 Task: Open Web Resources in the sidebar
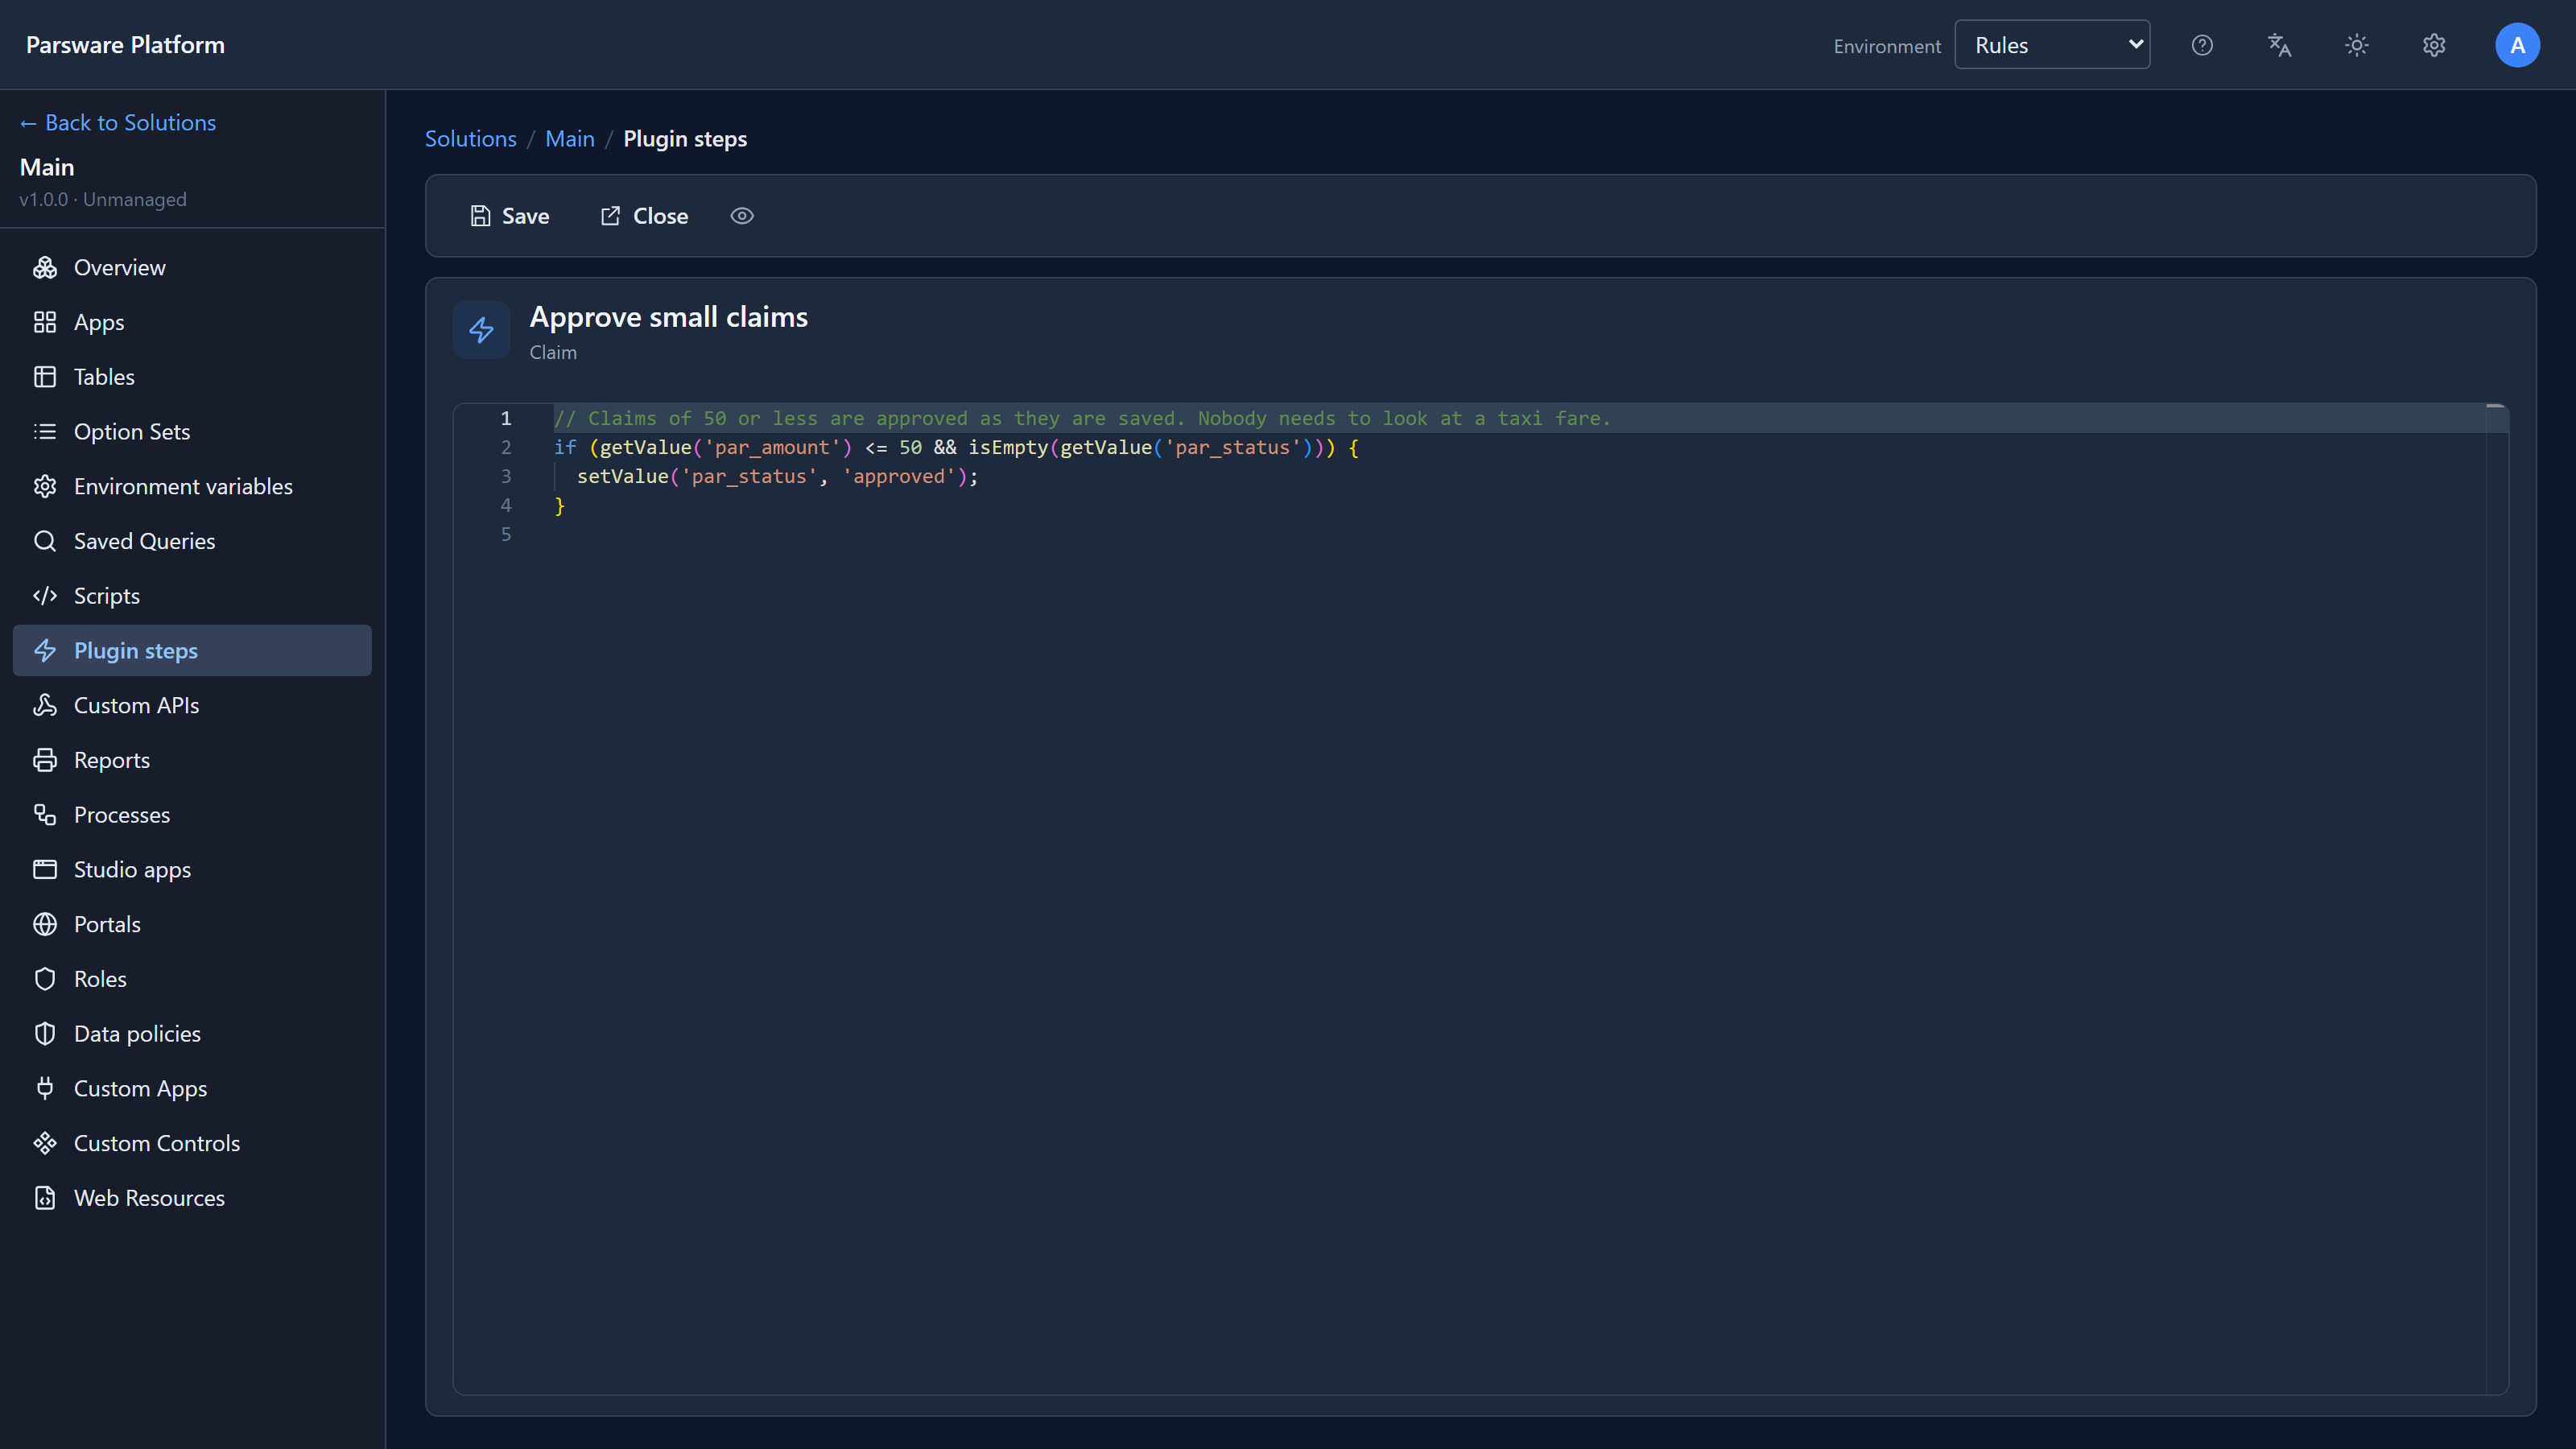coord(192,1198)
